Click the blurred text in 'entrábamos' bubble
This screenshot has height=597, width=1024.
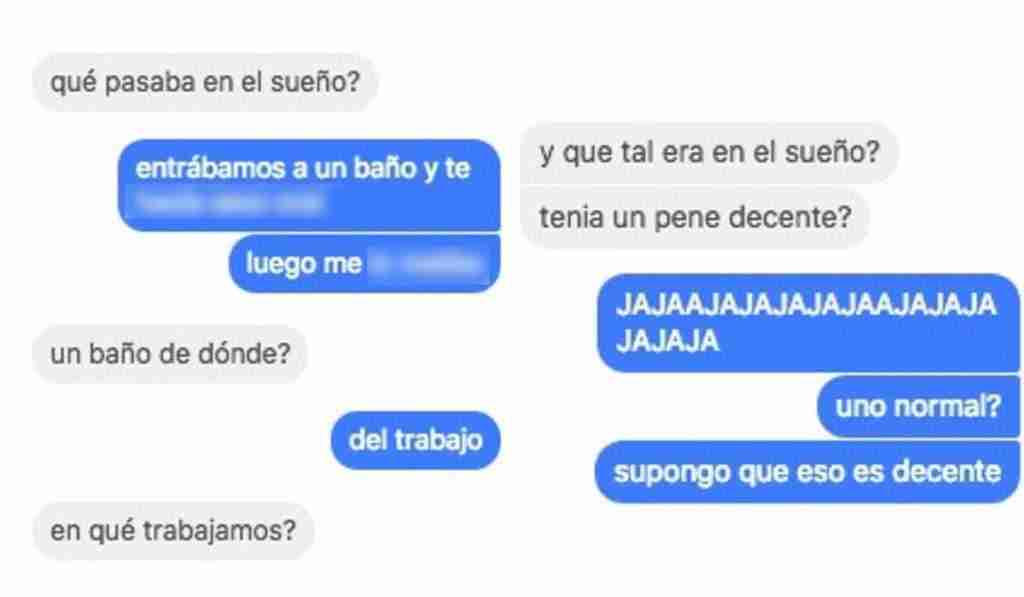pyautogui.click(x=228, y=202)
